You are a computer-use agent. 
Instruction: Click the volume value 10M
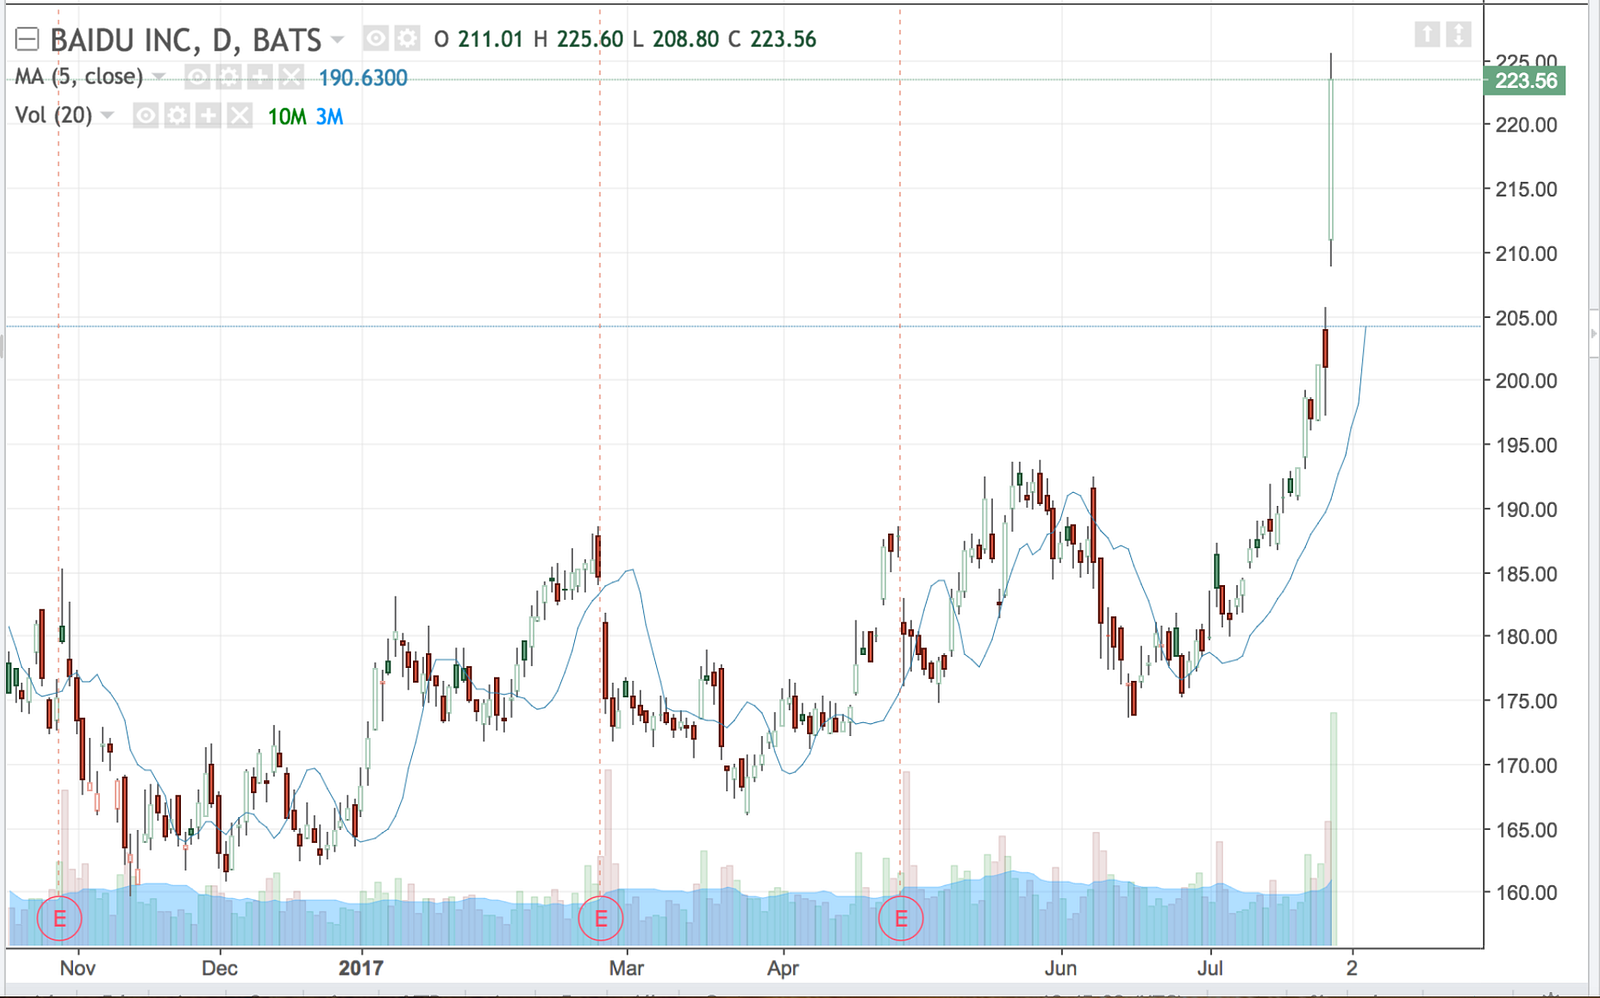287,117
